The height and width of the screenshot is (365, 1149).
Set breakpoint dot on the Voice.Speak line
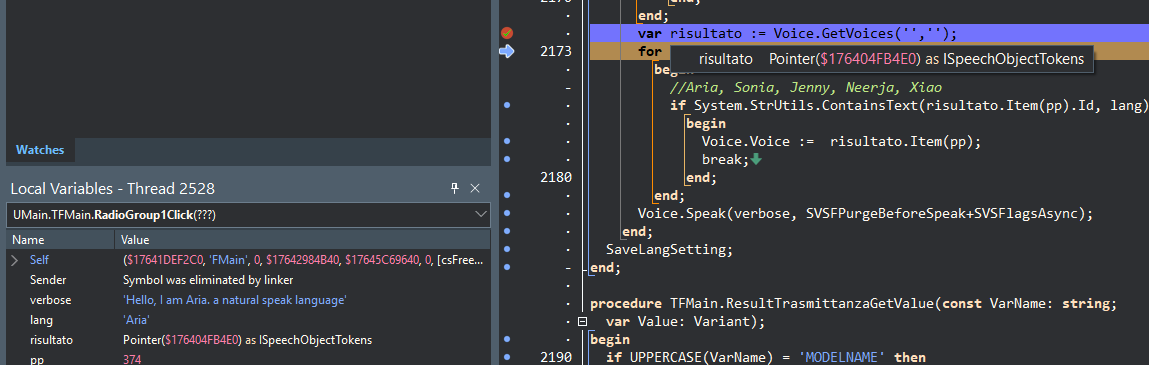[x=506, y=213]
